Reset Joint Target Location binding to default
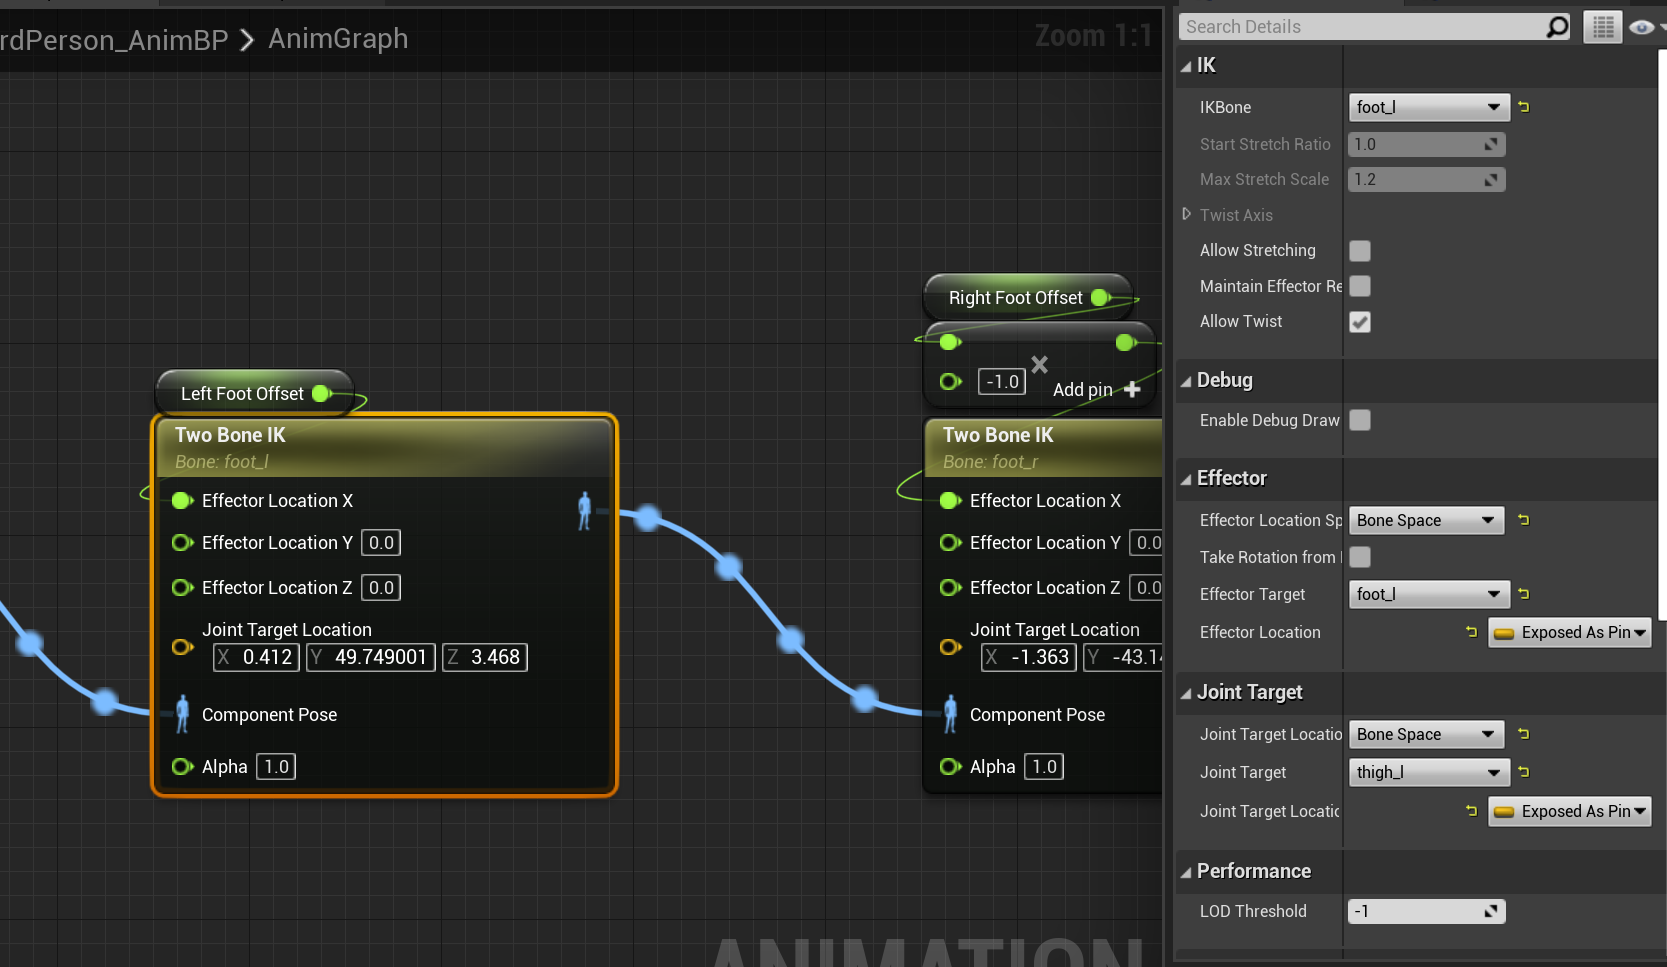Image resolution: width=1667 pixels, height=967 pixels. (1471, 811)
